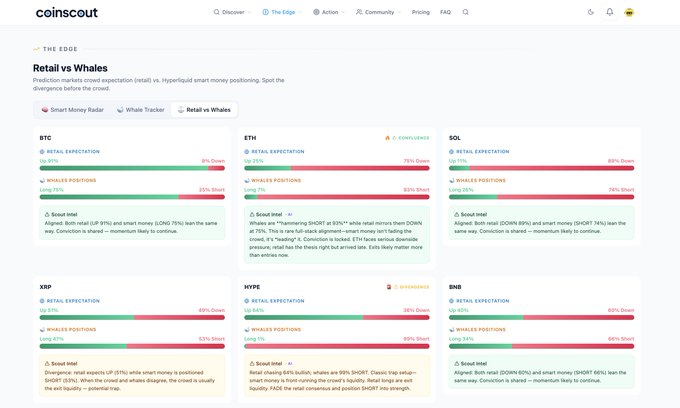680x408 pixels.
Task: Click the Scout Intel icon in ETH card
Action: [252, 214]
